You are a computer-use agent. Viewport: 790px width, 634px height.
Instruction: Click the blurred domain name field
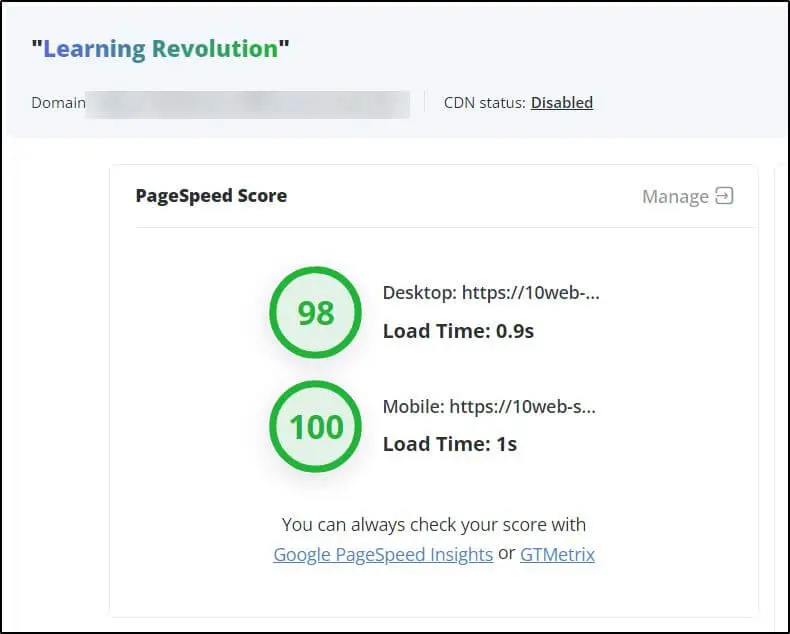coord(248,104)
